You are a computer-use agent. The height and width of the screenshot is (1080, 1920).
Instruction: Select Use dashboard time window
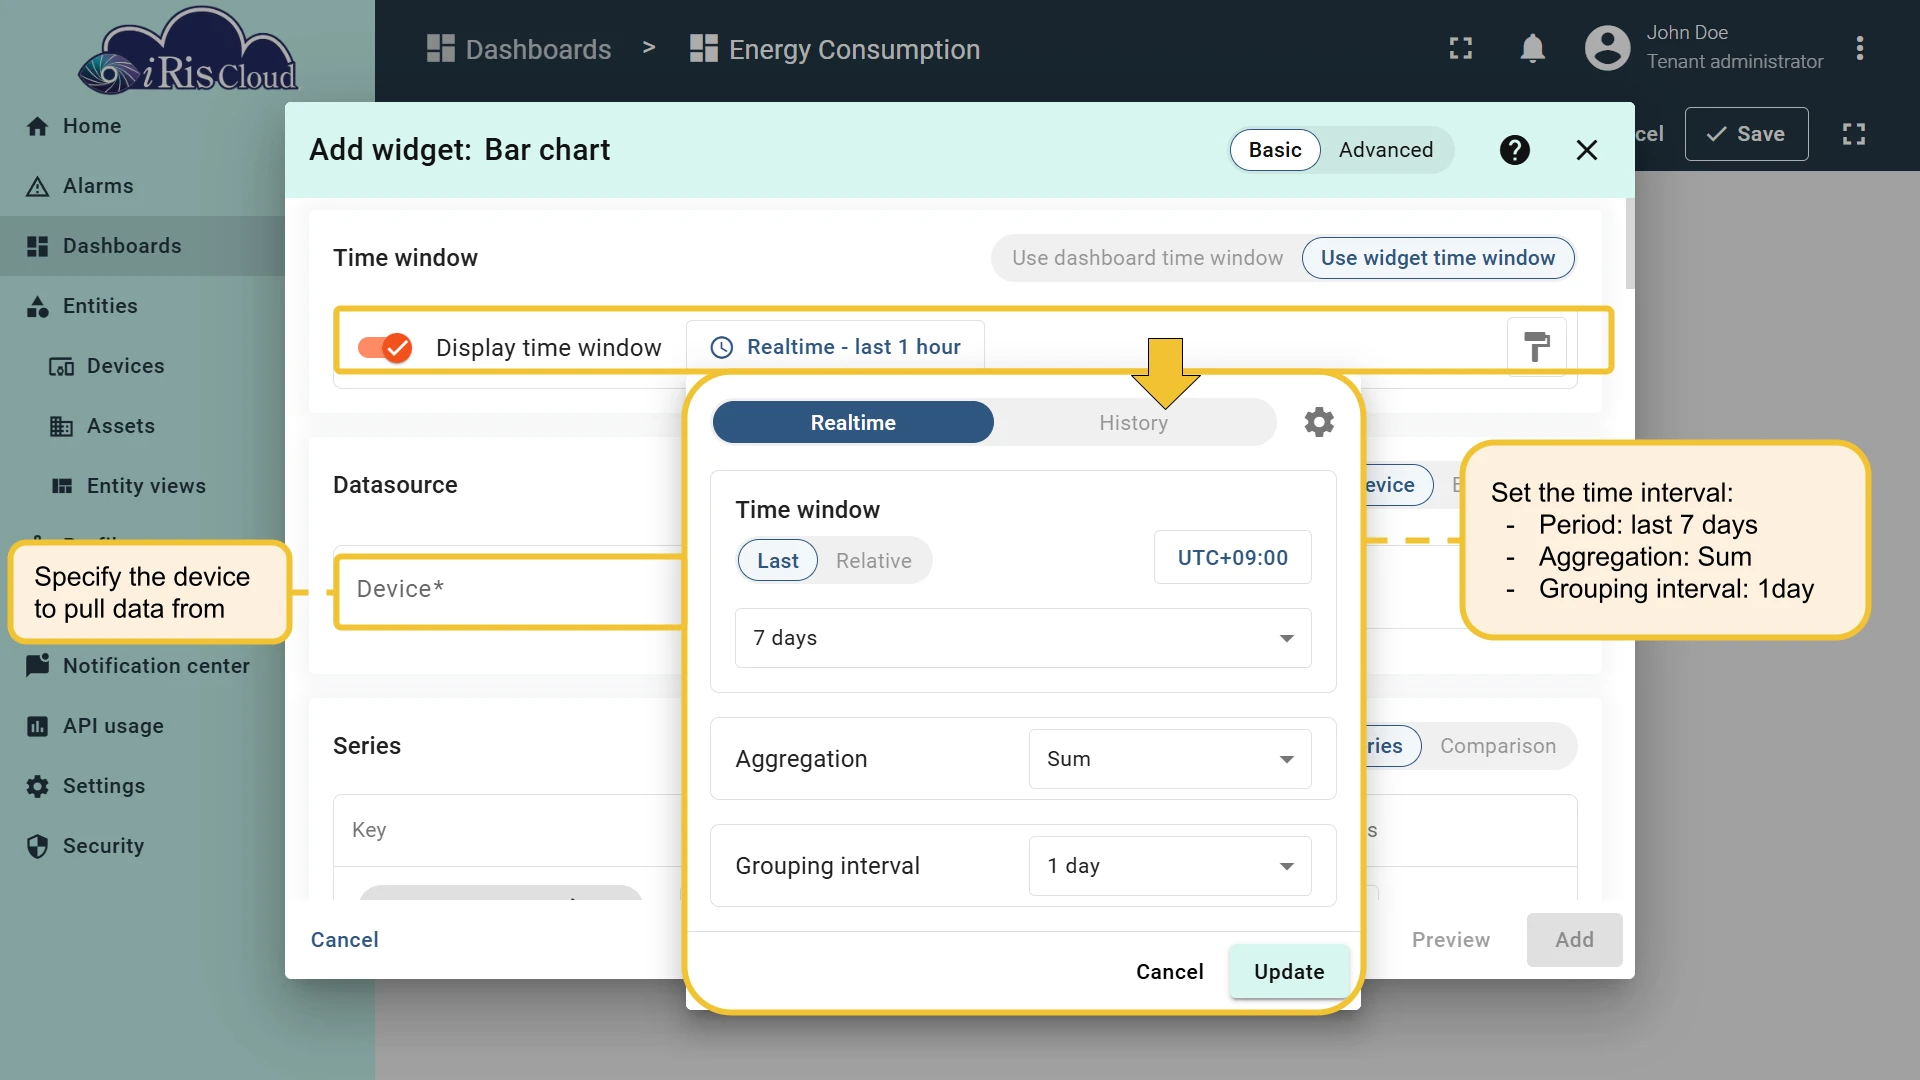coord(1147,258)
